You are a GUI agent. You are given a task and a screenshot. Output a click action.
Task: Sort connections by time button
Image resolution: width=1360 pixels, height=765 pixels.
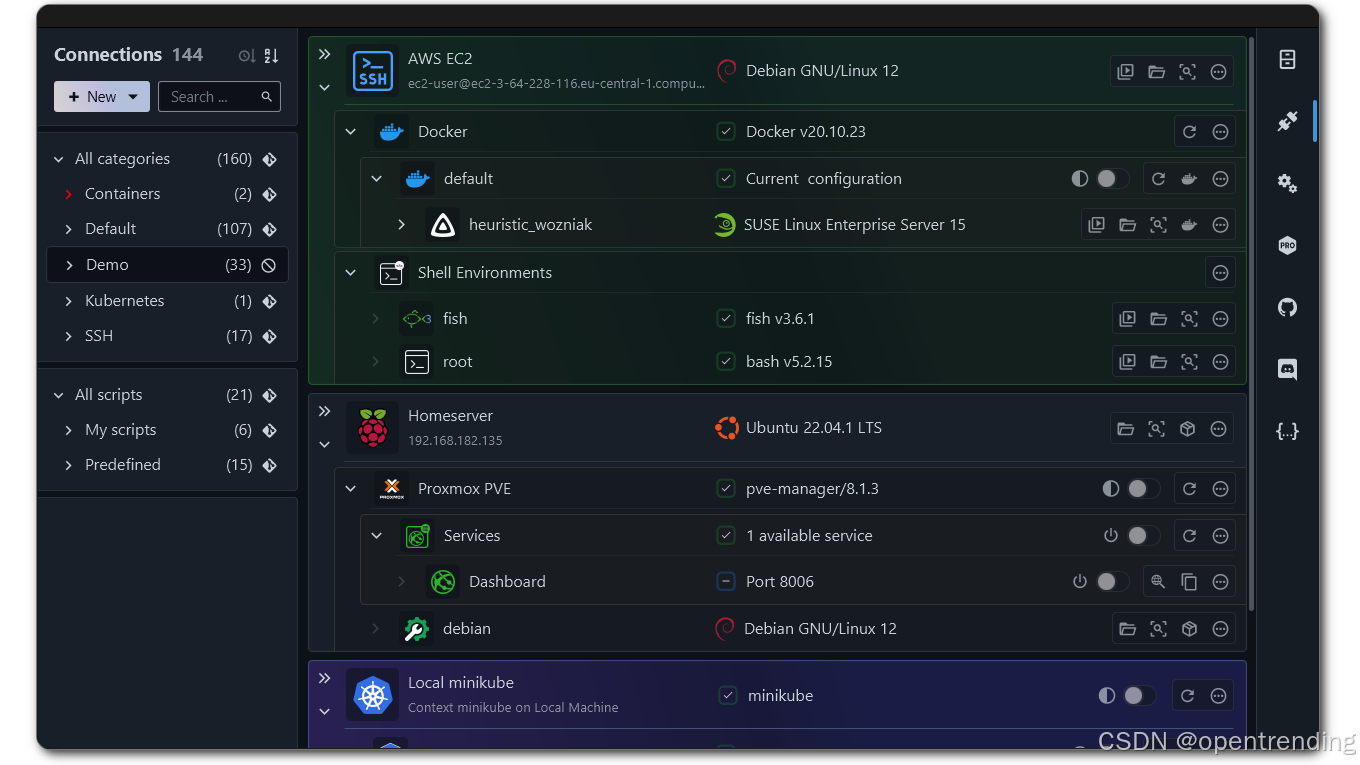click(247, 56)
